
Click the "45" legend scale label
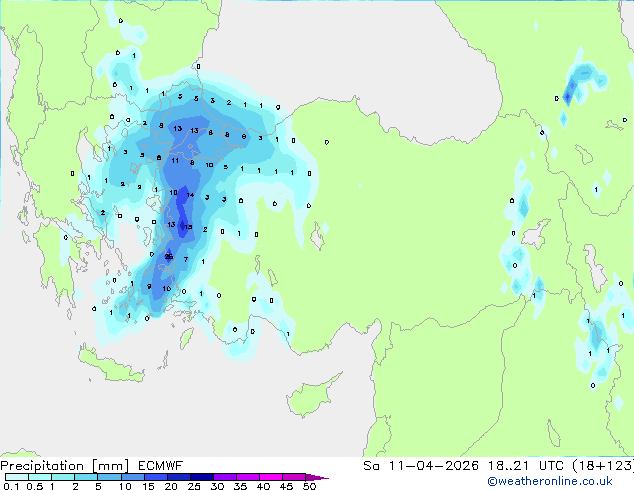point(286,486)
